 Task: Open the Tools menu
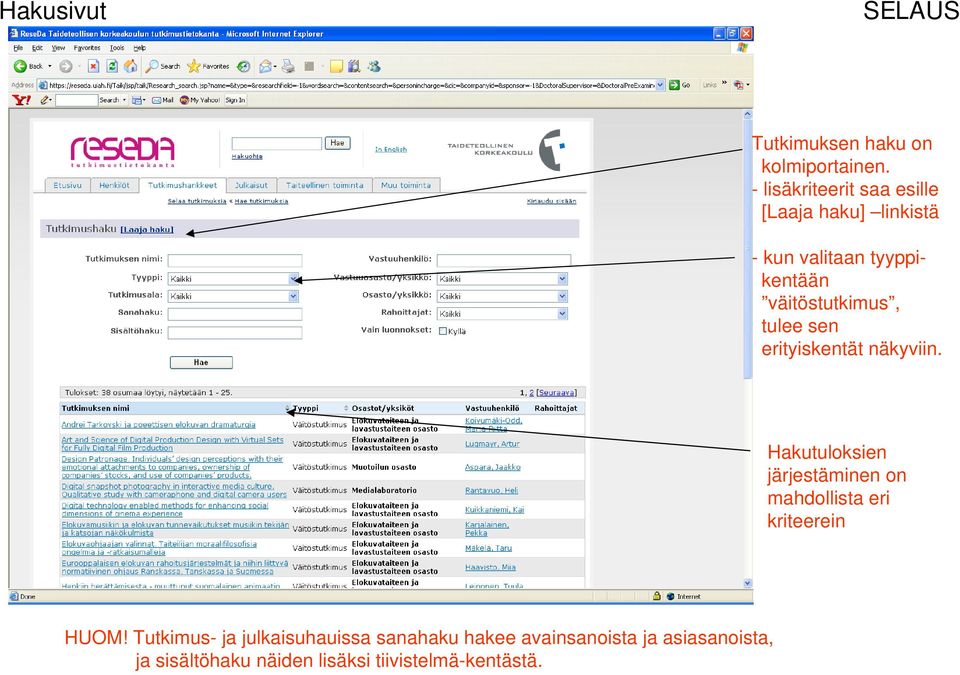[117, 48]
